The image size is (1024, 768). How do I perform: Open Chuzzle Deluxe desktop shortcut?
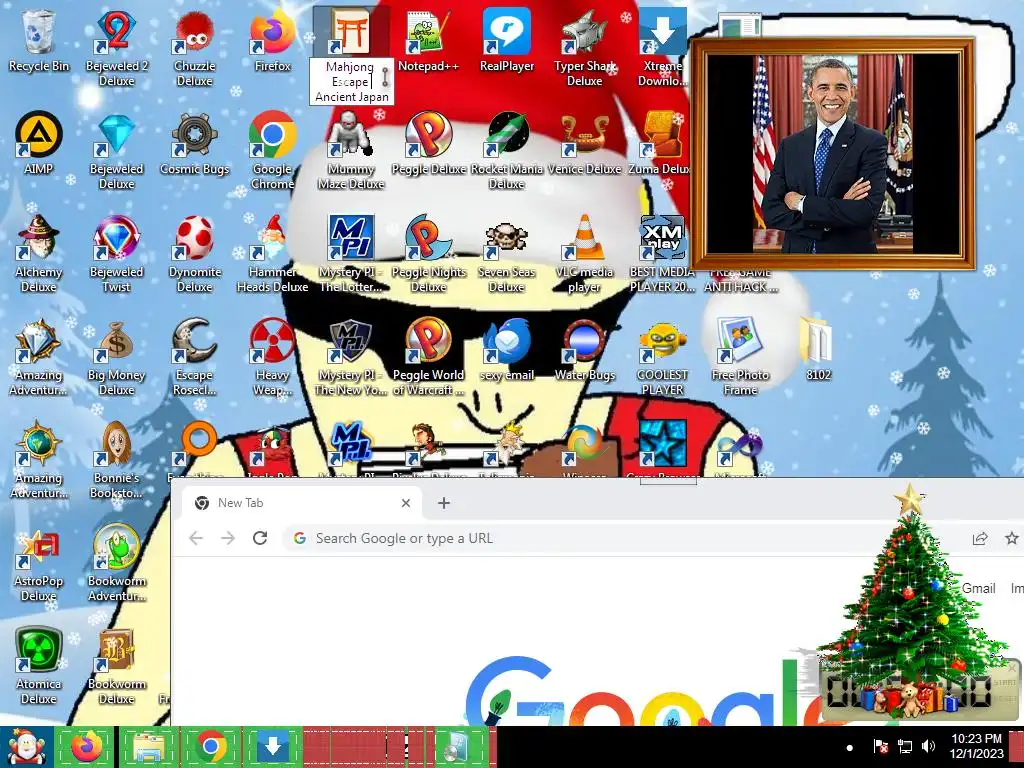pos(195,48)
